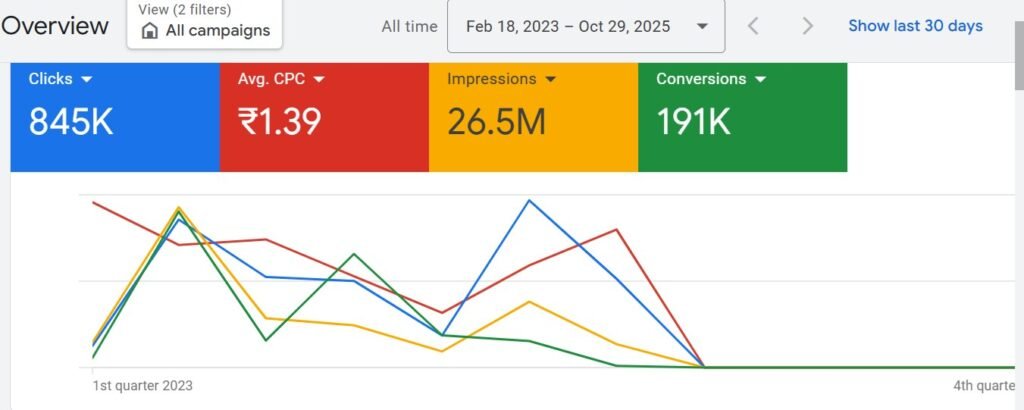Image resolution: width=1024 pixels, height=410 pixels.
Task: Click the All time label
Action: (x=407, y=26)
